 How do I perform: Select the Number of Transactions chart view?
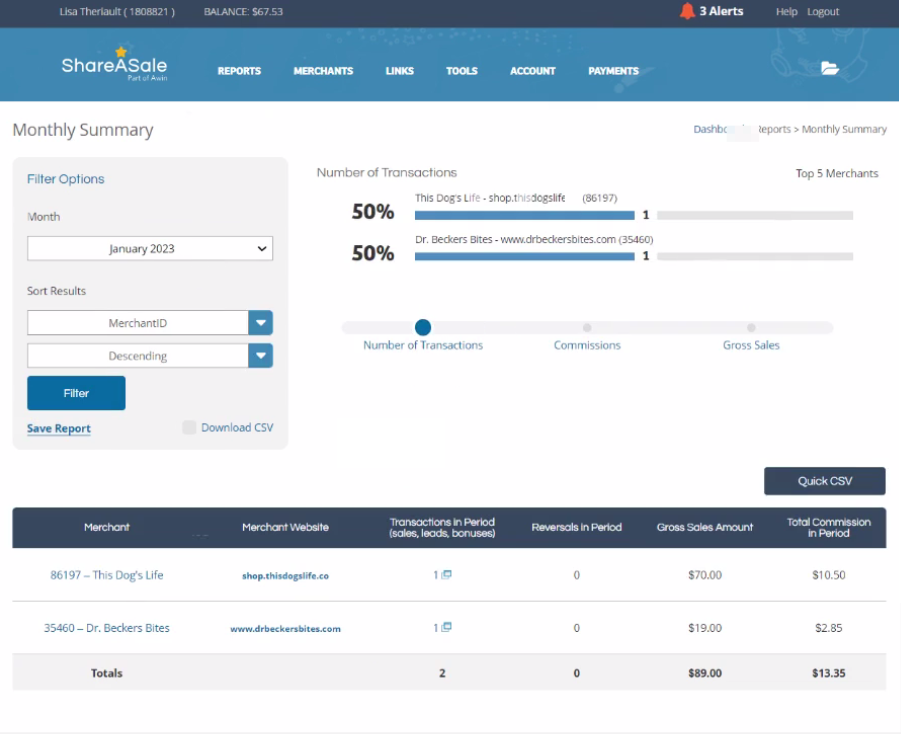pyautogui.click(x=423, y=327)
